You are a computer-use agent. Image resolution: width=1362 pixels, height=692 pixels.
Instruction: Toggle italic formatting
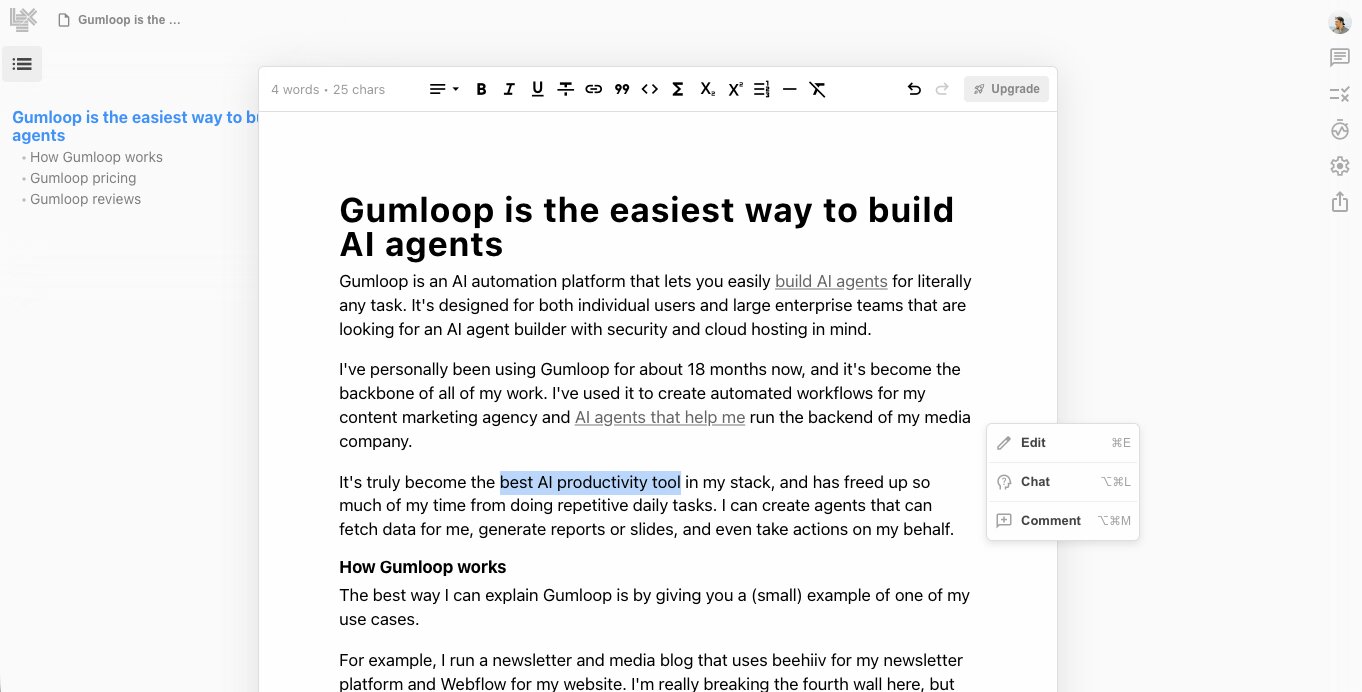click(509, 89)
